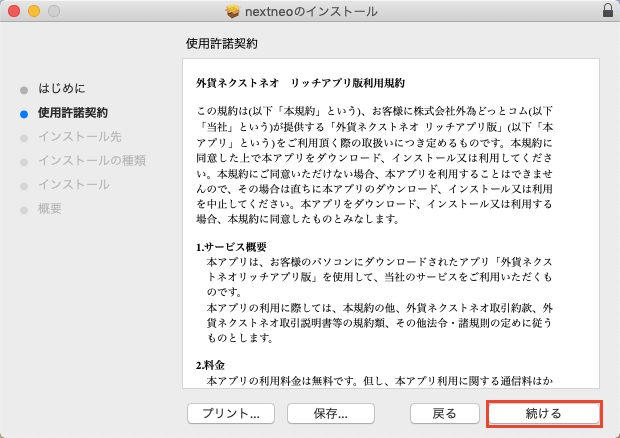Go back with the 戻る button

pyautogui.click(x=444, y=413)
